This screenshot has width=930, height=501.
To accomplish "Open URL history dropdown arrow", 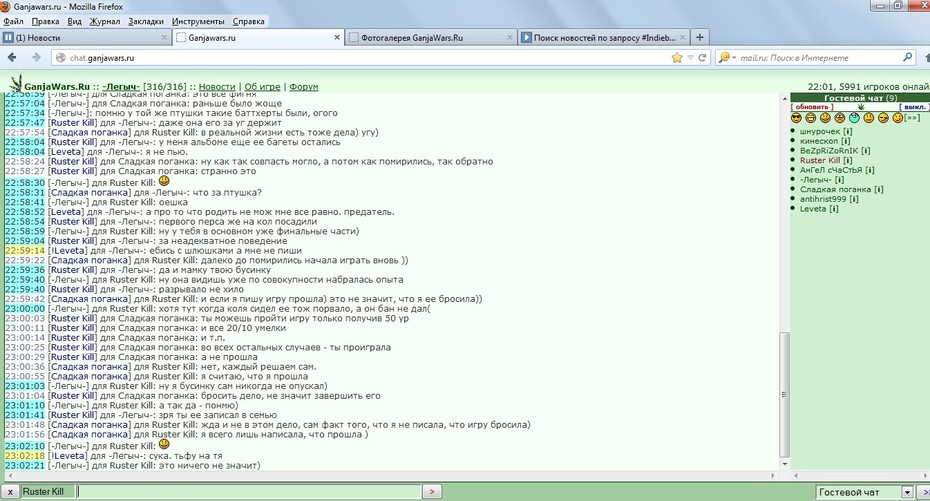I will (690, 58).
